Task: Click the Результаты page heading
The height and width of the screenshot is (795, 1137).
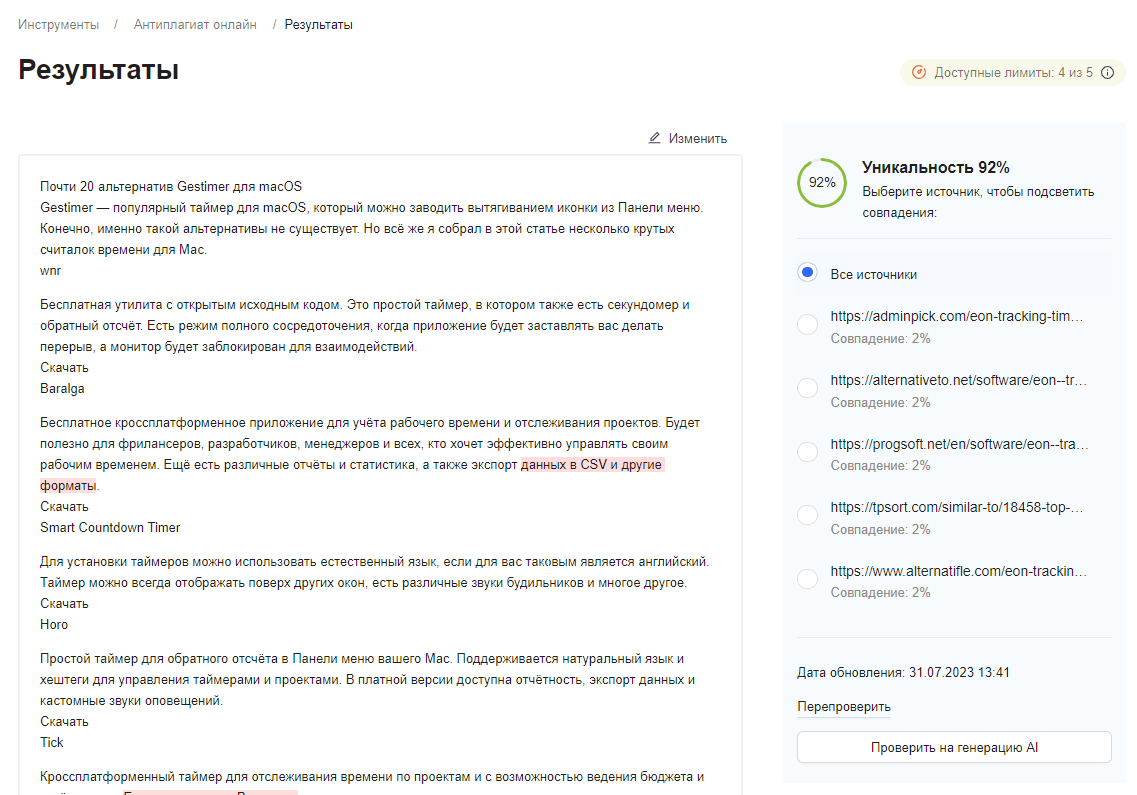Action: point(99,70)
